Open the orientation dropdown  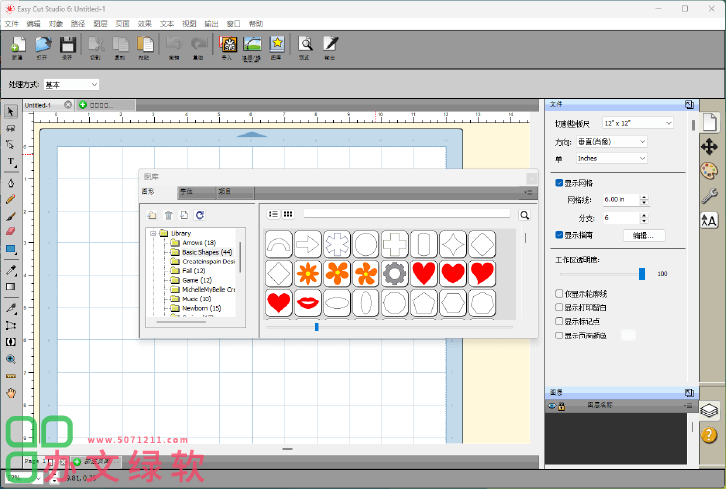tap(611, 142)
